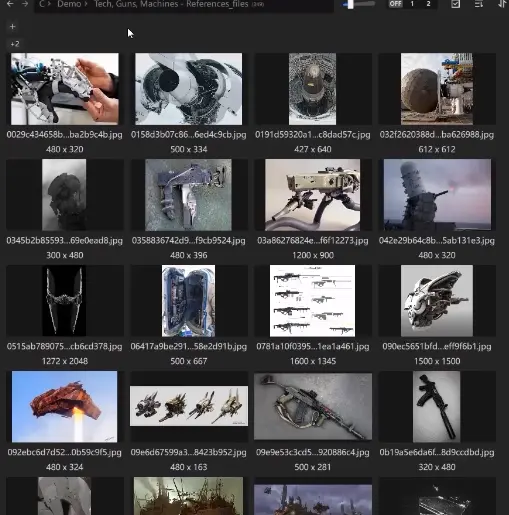Select filename 0b19a5e6da6f...8d9ccdbd.jpg
The height and width of the screenshot is (515, 509).
pos(437,452)
